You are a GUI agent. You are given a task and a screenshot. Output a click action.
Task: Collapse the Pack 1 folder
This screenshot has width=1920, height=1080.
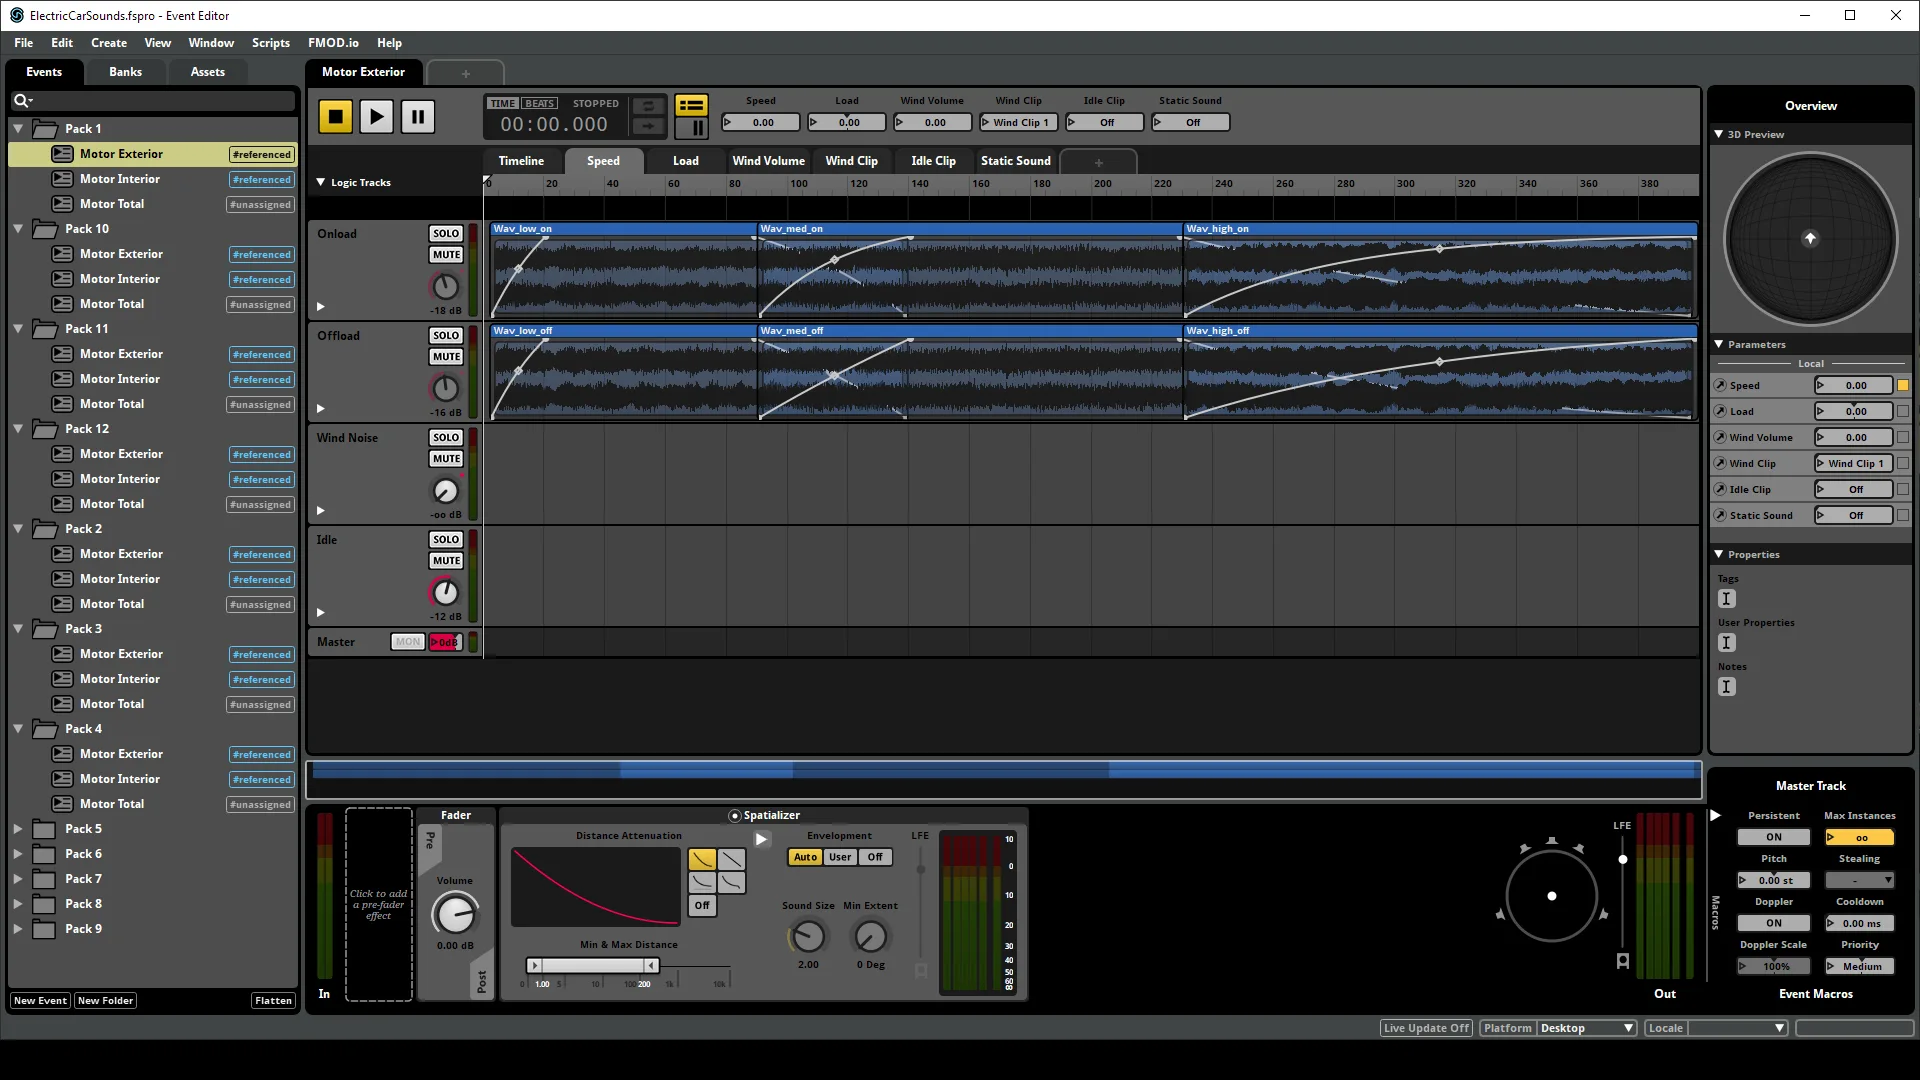point(18,129)
